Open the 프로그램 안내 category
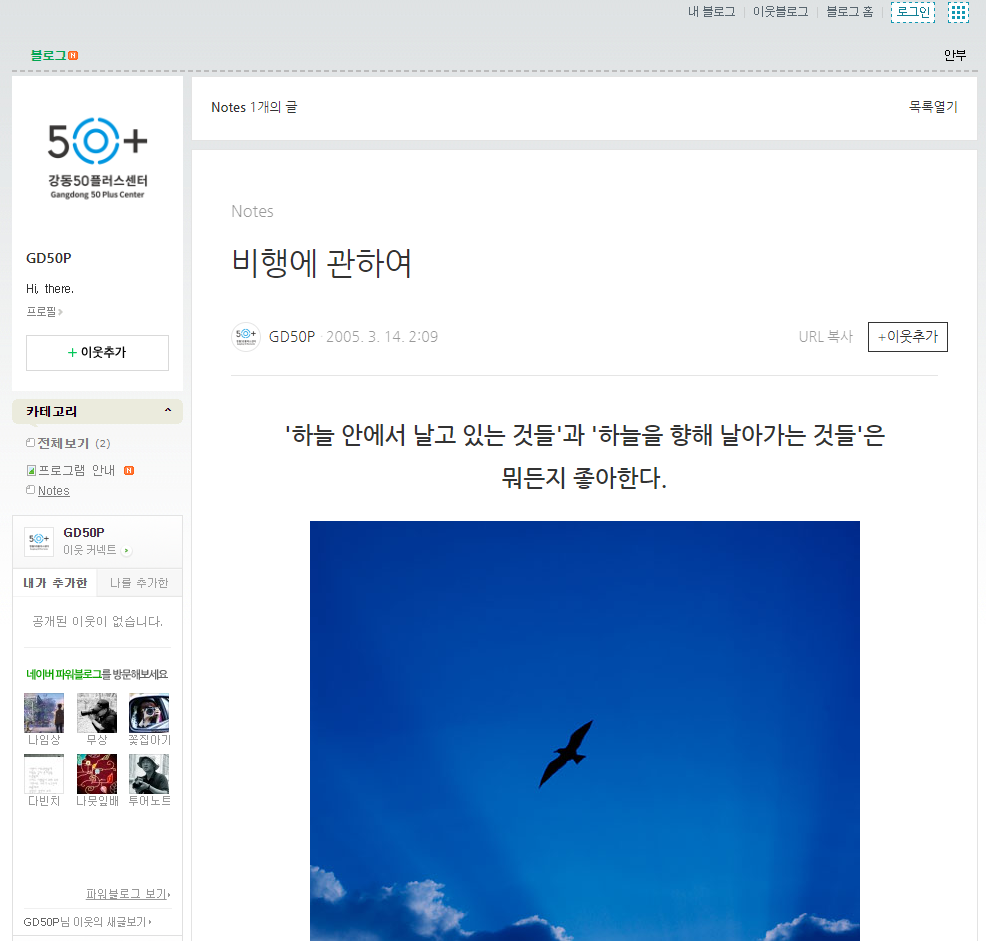Screen dimensions: 986x941 pos(77,470)
